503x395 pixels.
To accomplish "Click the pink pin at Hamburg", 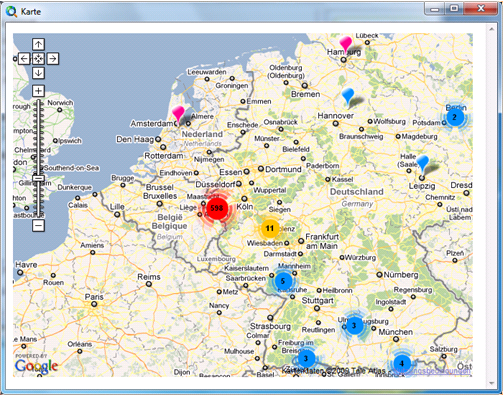I will [x=345, y=45].
